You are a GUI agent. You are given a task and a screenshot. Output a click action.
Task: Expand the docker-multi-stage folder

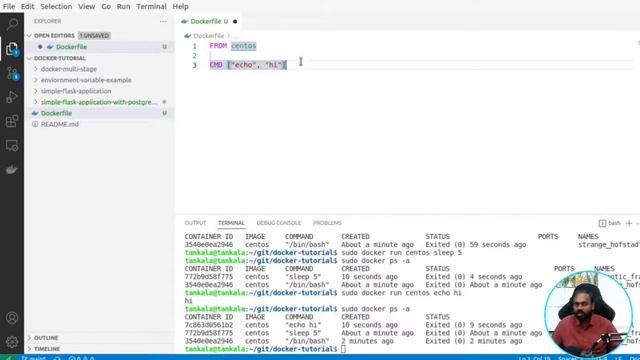pyautogui.click(x=69, y=69)
